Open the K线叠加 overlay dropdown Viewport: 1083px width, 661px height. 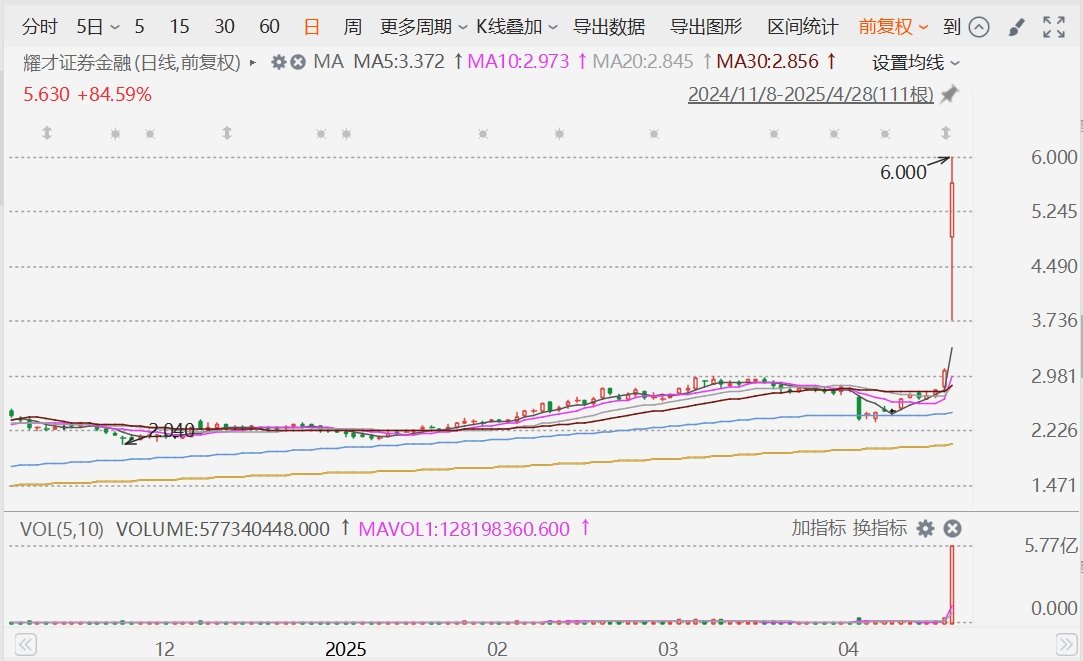click(x=516, y=27)
